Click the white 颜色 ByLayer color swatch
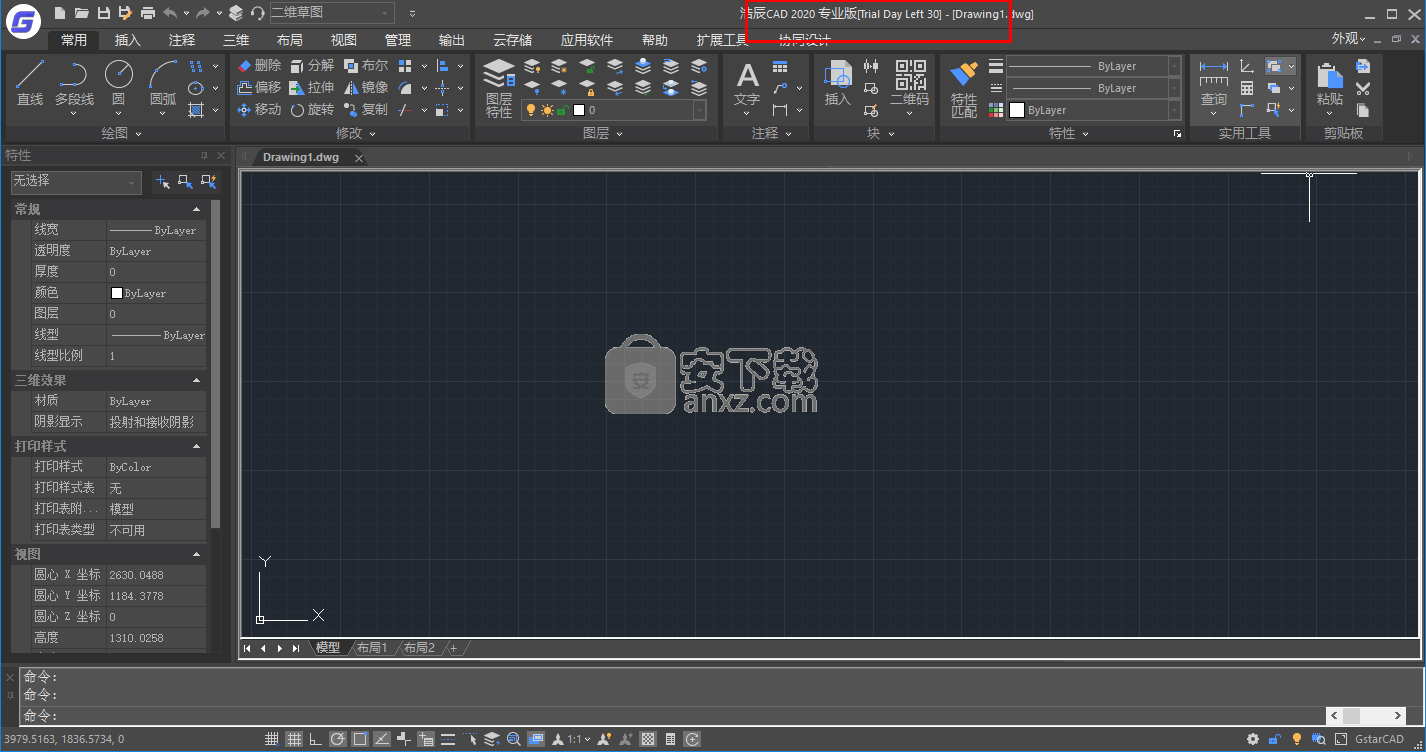1426x752 pixels. [116, 293]
